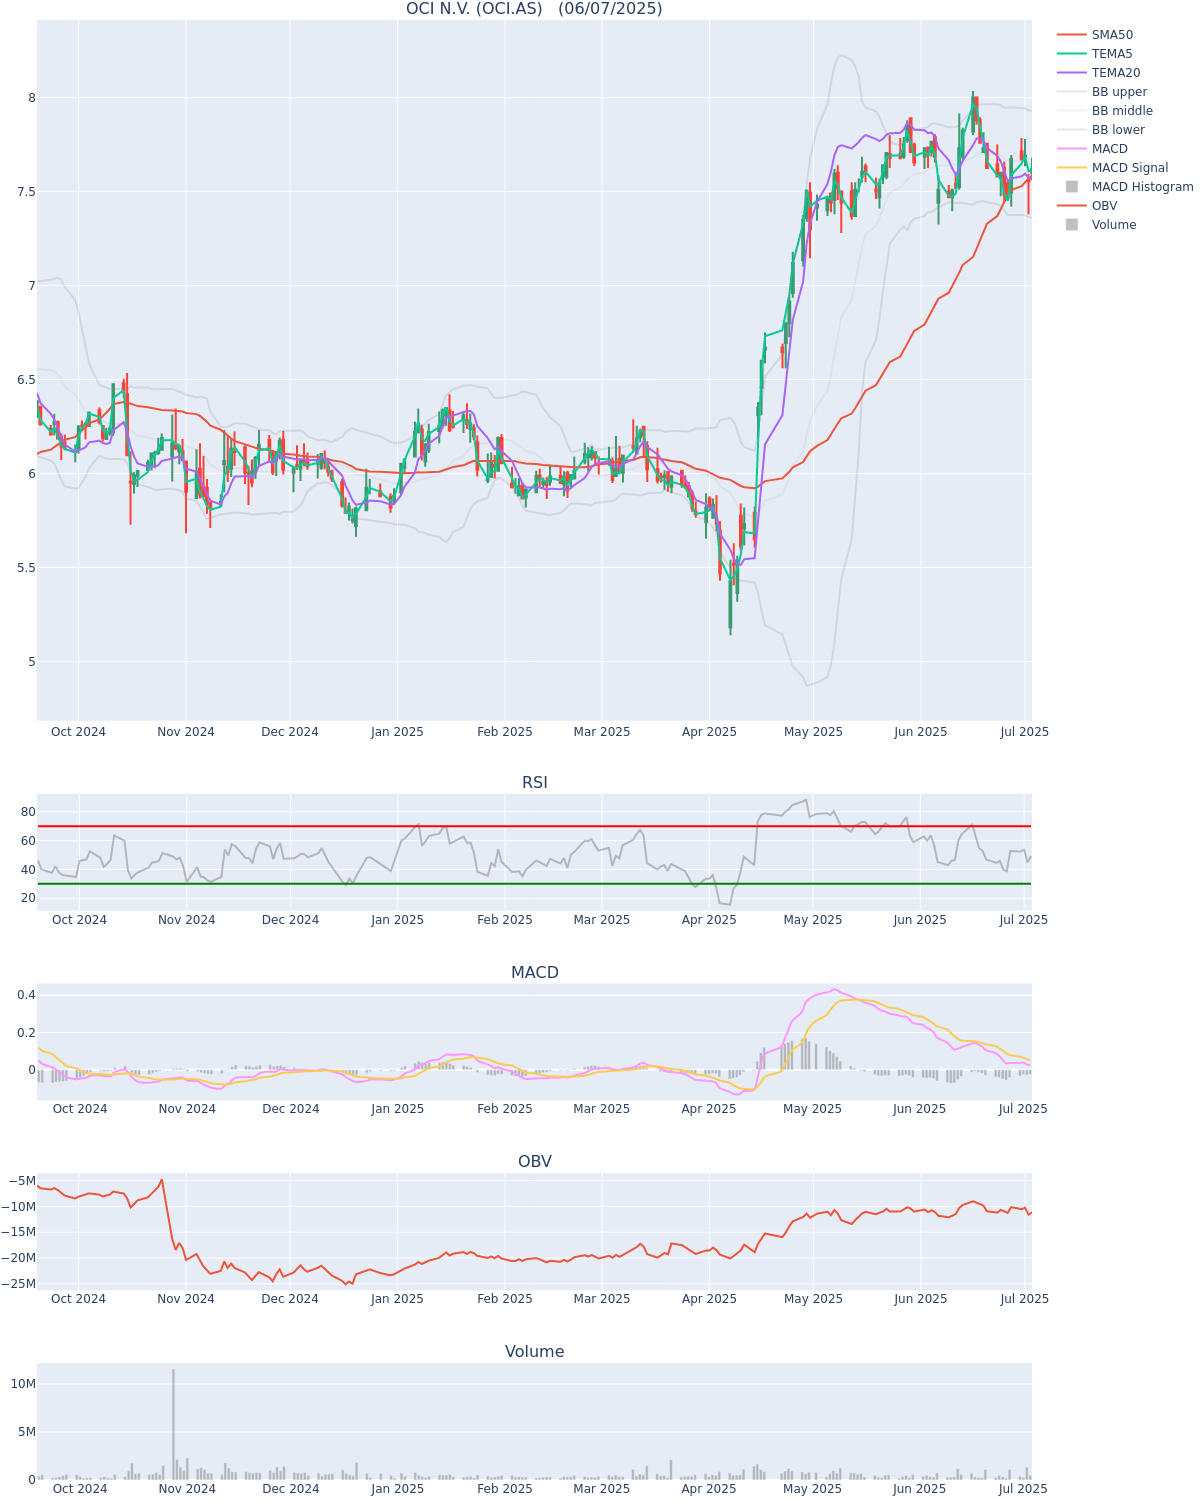Click the −15M label on OBV axis

(x=19, y=1232)
